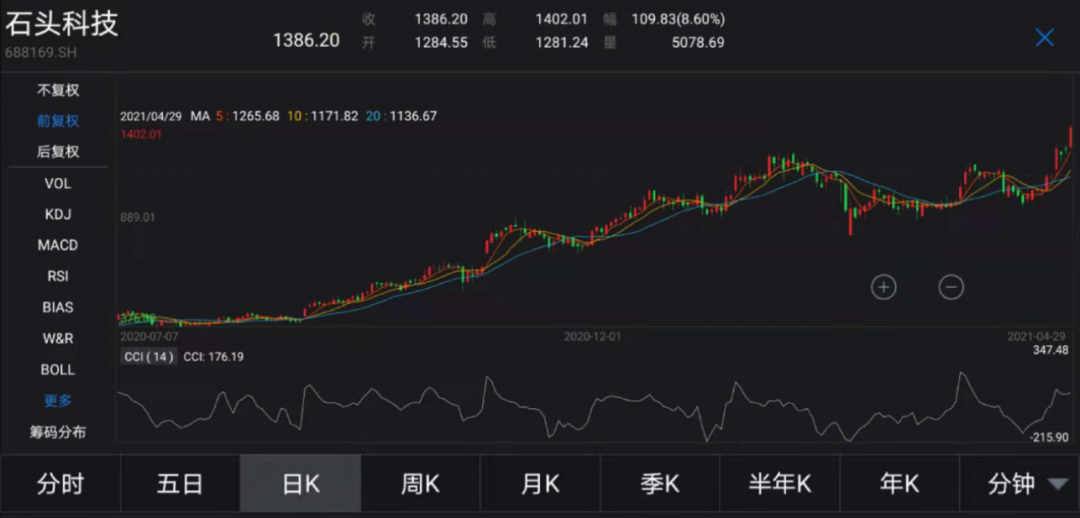Switch to 年K tab
Screen dimensions: 1080x518
900,484
